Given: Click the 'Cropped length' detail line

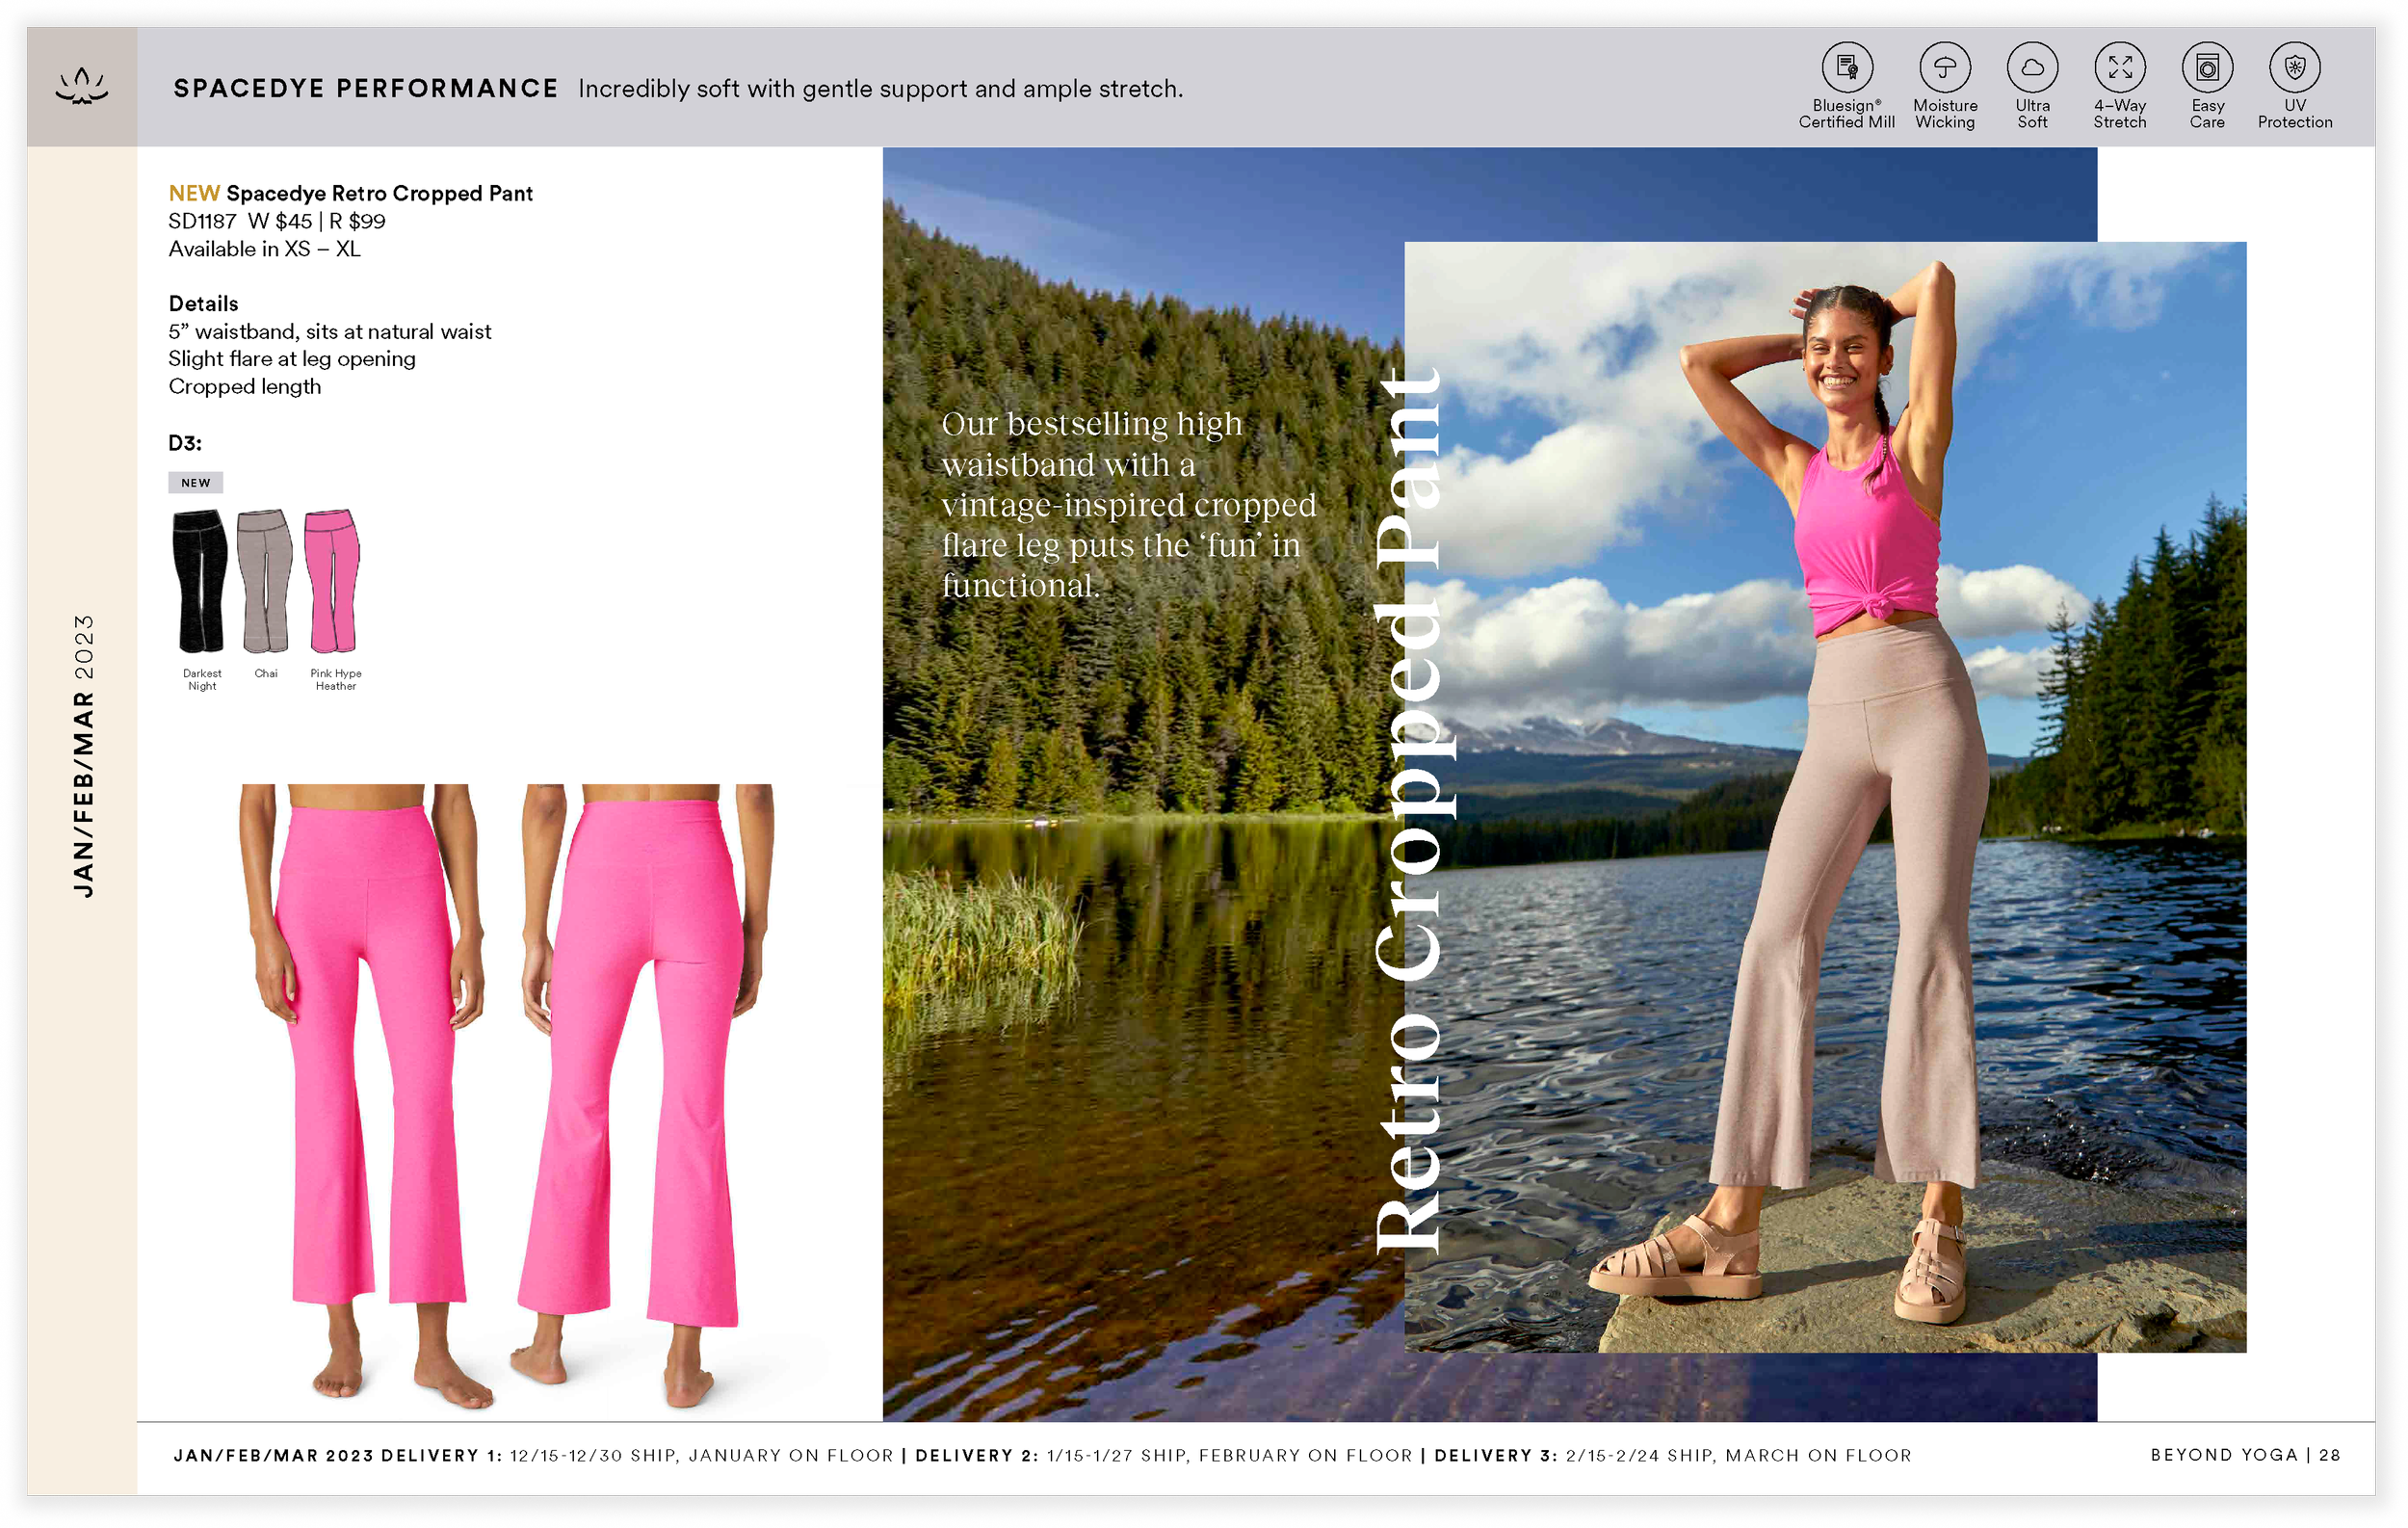Looking at the screenshot, I should (x=245, y=386).
